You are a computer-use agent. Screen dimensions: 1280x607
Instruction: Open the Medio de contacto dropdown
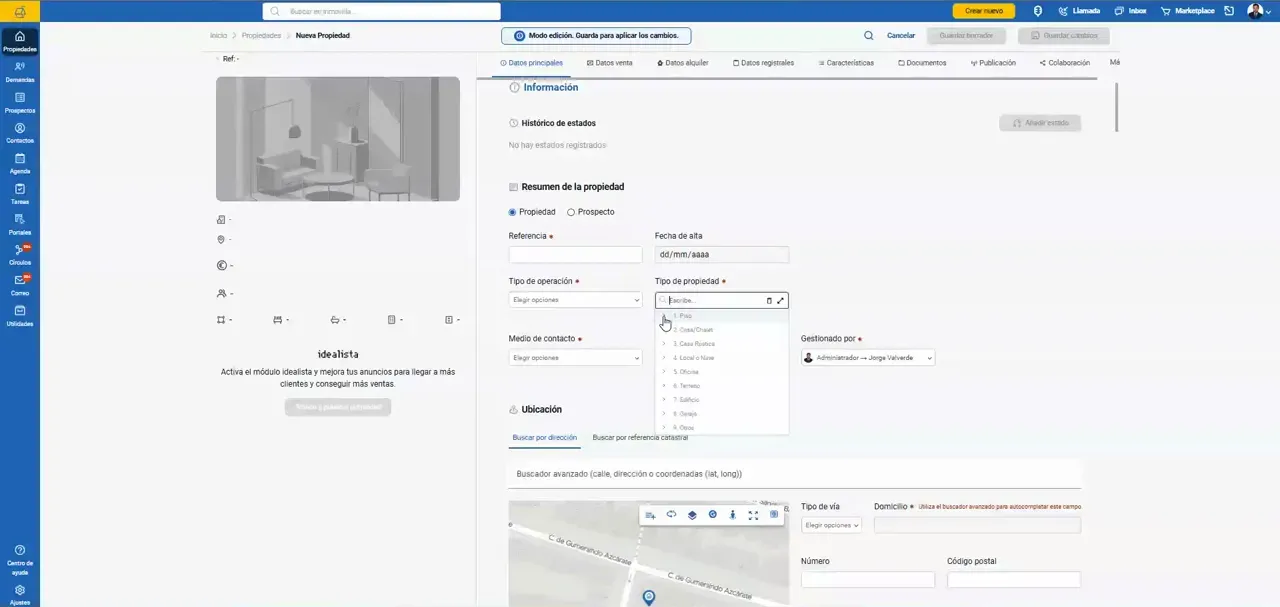[575, 358]
